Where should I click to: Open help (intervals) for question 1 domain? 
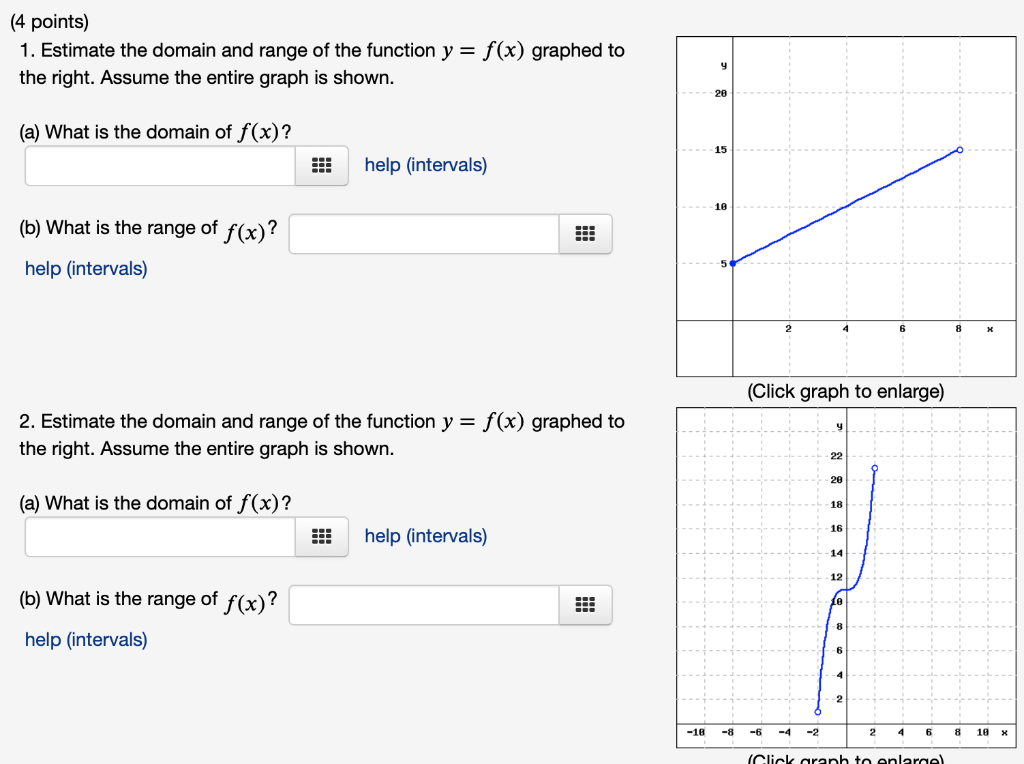point(425,164)
